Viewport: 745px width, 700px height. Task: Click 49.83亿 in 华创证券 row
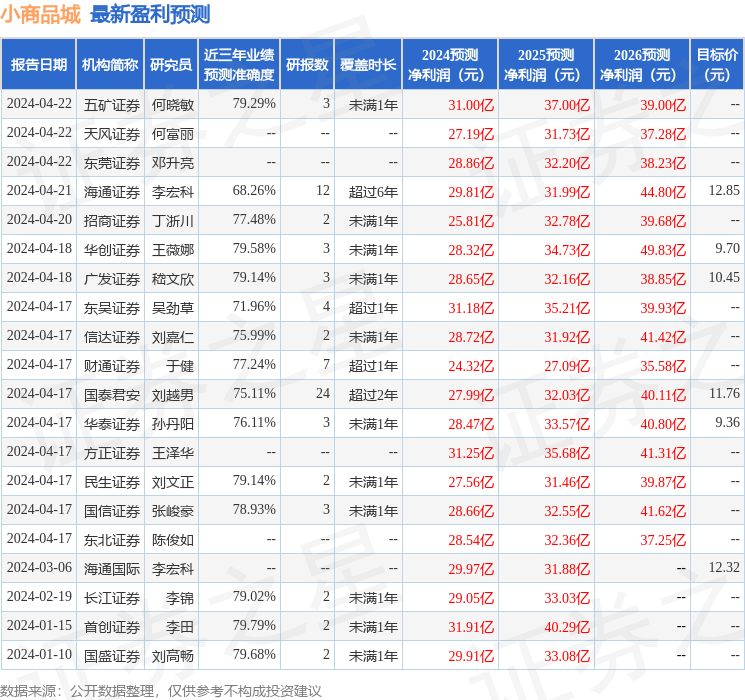[663, 250]
